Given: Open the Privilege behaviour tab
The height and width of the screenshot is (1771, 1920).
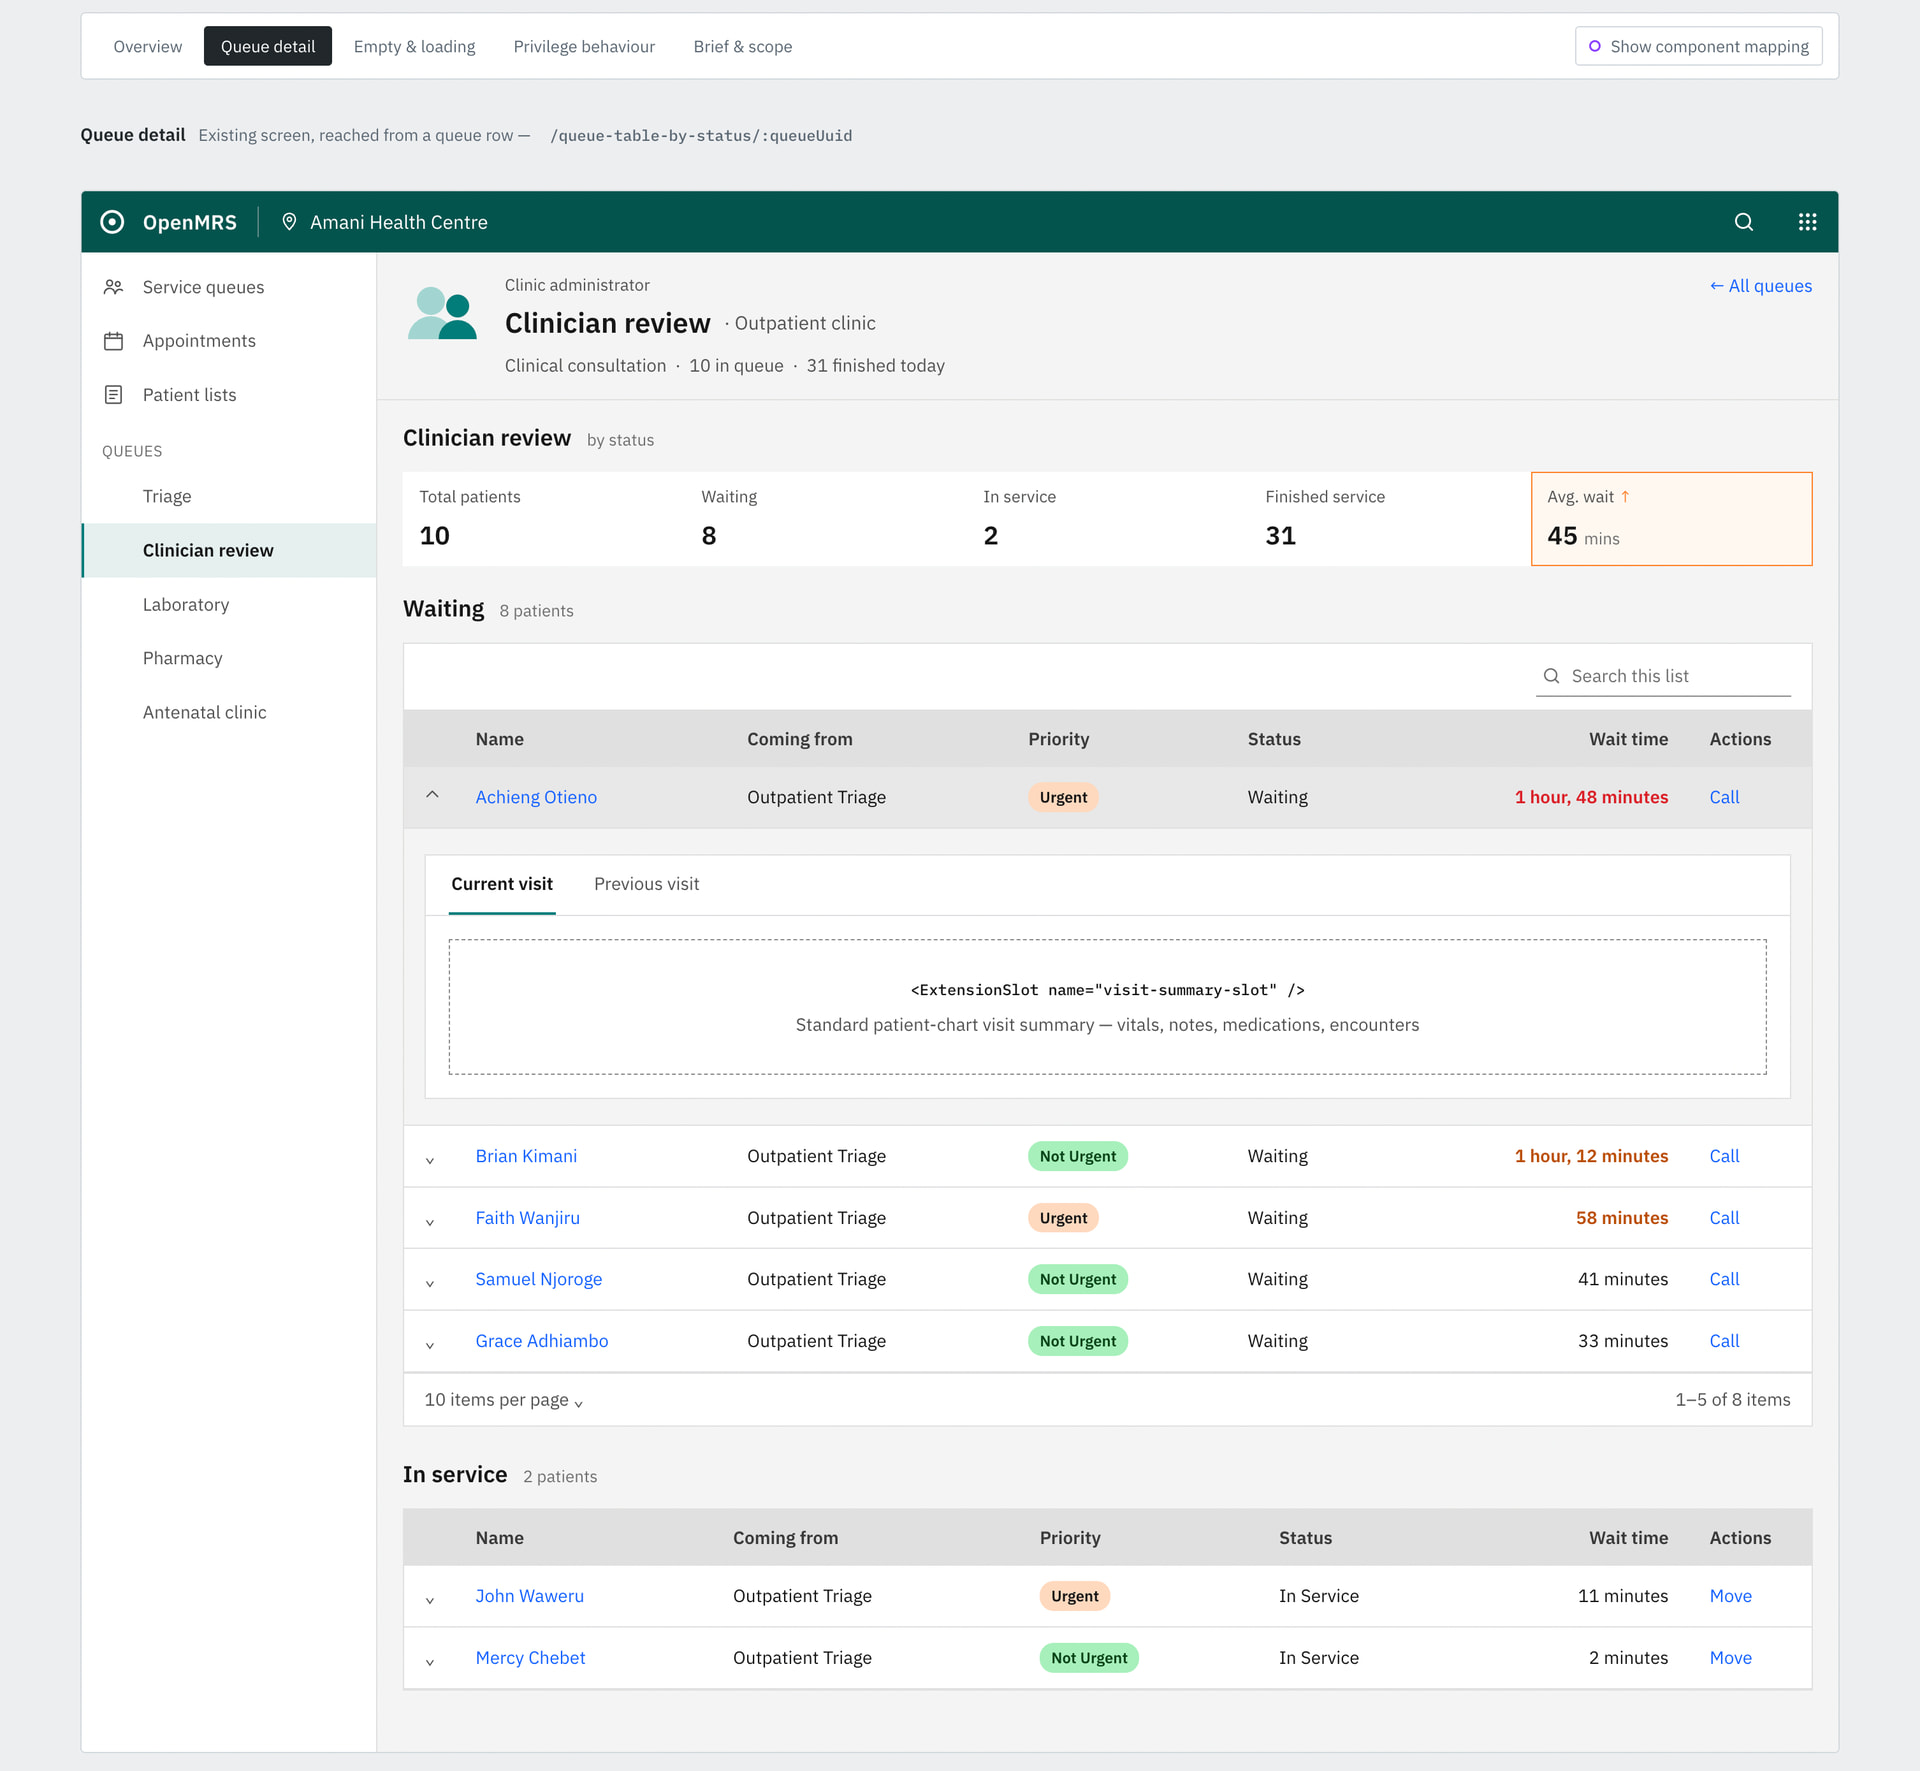Looking at the screenshot, I should 584,46.
